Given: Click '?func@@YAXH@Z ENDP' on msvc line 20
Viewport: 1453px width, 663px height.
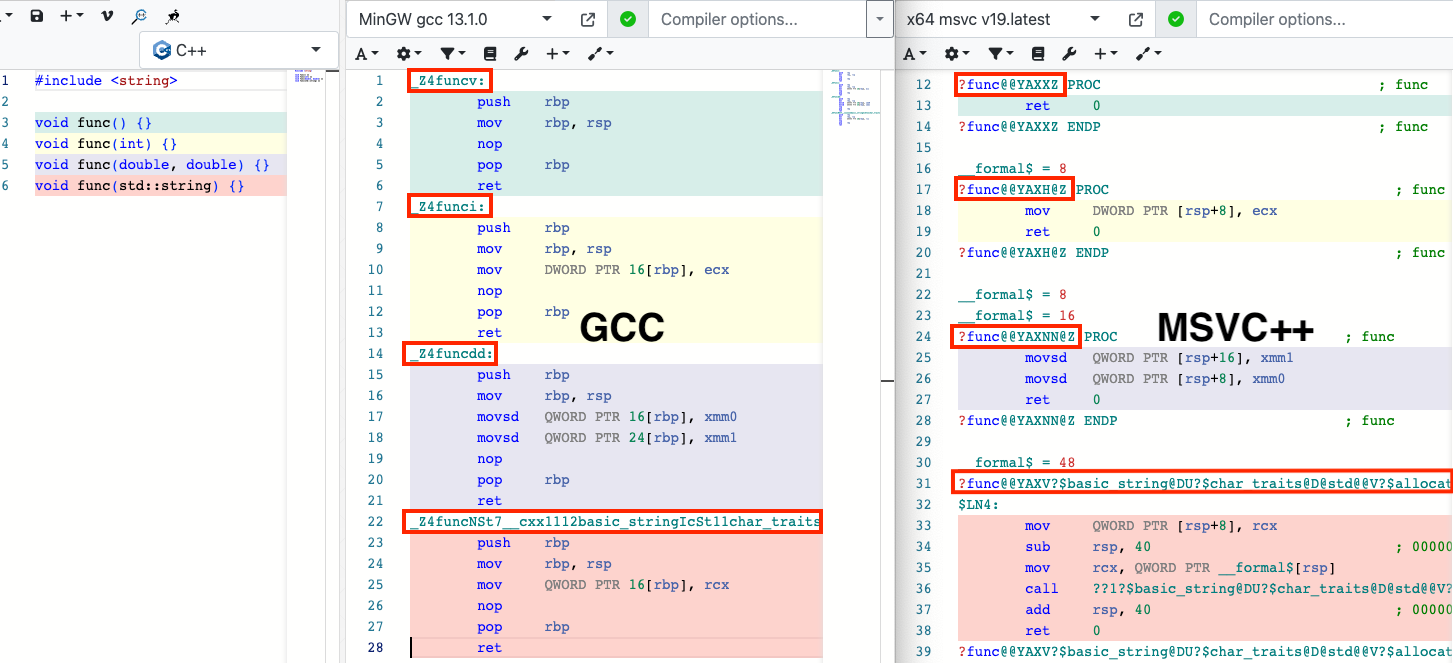Looking at the screenshot, I should click(x=1033, y=253).
